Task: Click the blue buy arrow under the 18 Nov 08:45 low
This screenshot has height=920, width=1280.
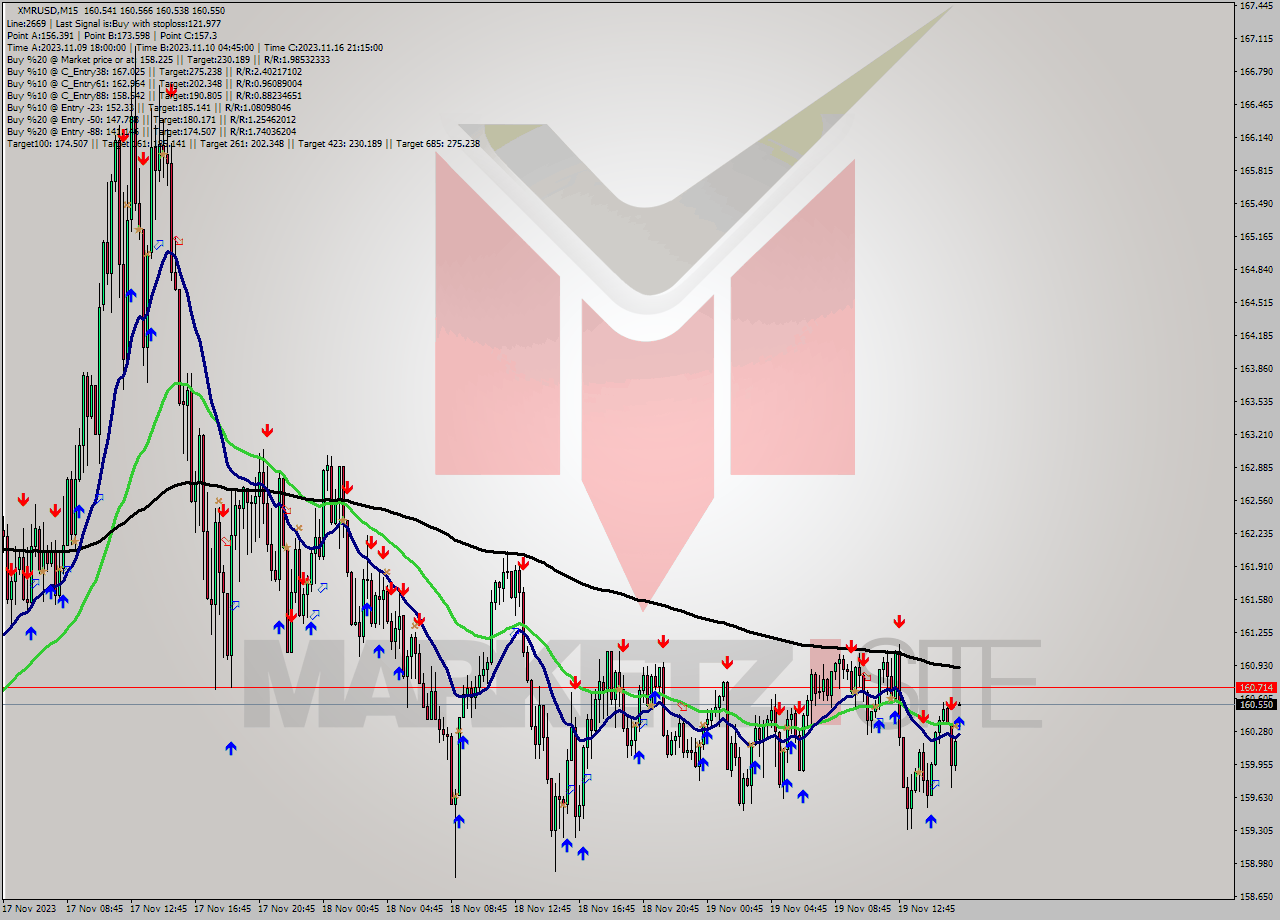Action: 459,821
